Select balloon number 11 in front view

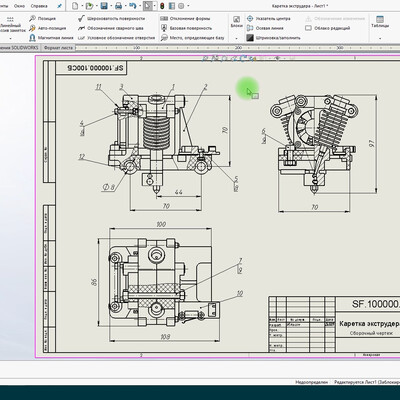pyautogui.click(x=98, y=87)
